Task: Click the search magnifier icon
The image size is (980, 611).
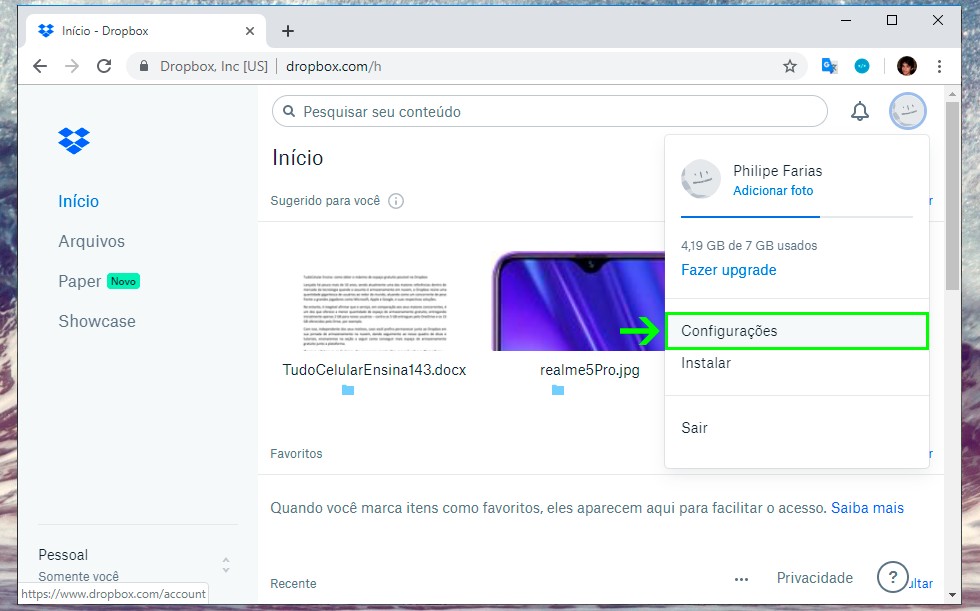Action: (x=289, y=111)
